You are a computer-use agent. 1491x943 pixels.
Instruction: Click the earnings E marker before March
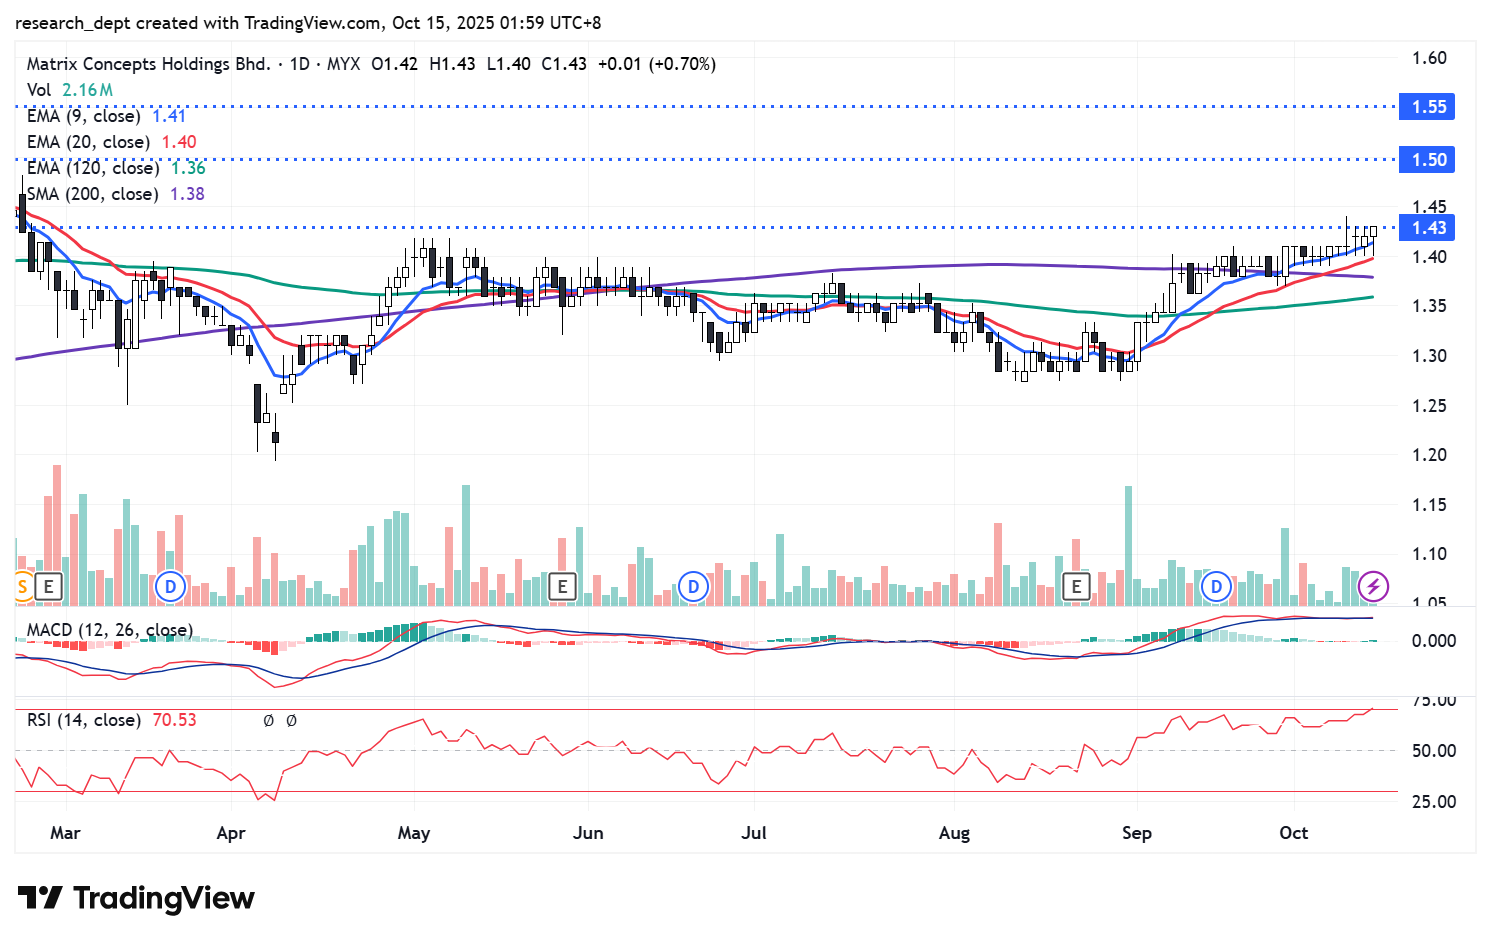click(48, 587)
